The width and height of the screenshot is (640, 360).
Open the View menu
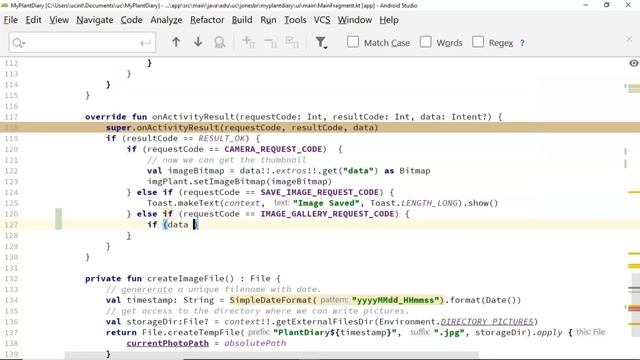pyautogui.click(x=59, y=20)
